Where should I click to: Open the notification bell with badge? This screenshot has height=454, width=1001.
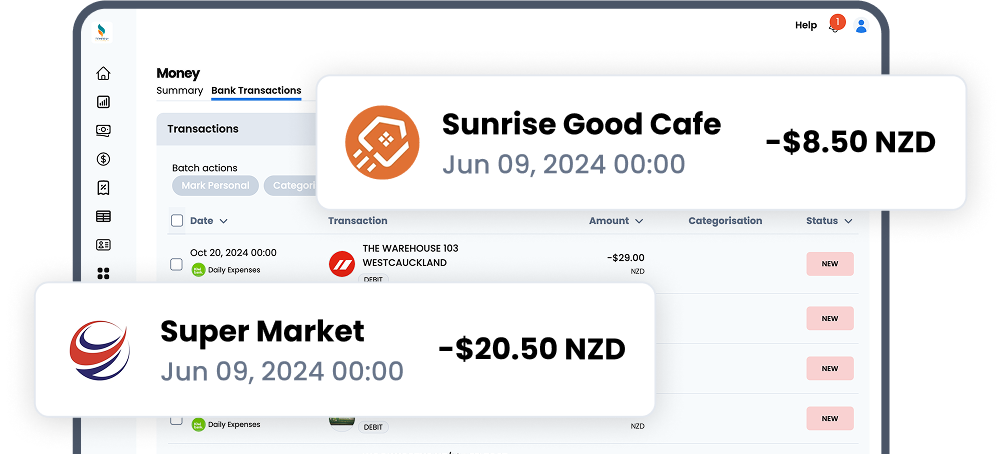point(835,24)
